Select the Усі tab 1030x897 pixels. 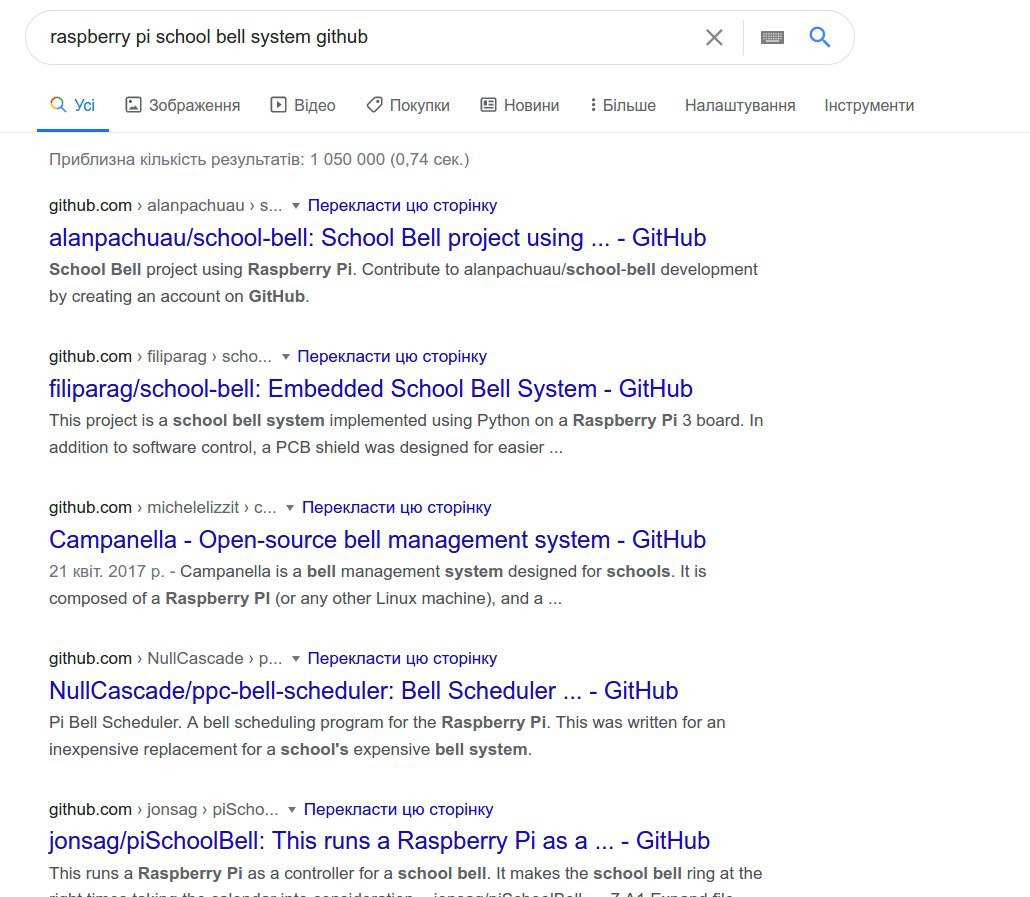(x=72, y=105)
